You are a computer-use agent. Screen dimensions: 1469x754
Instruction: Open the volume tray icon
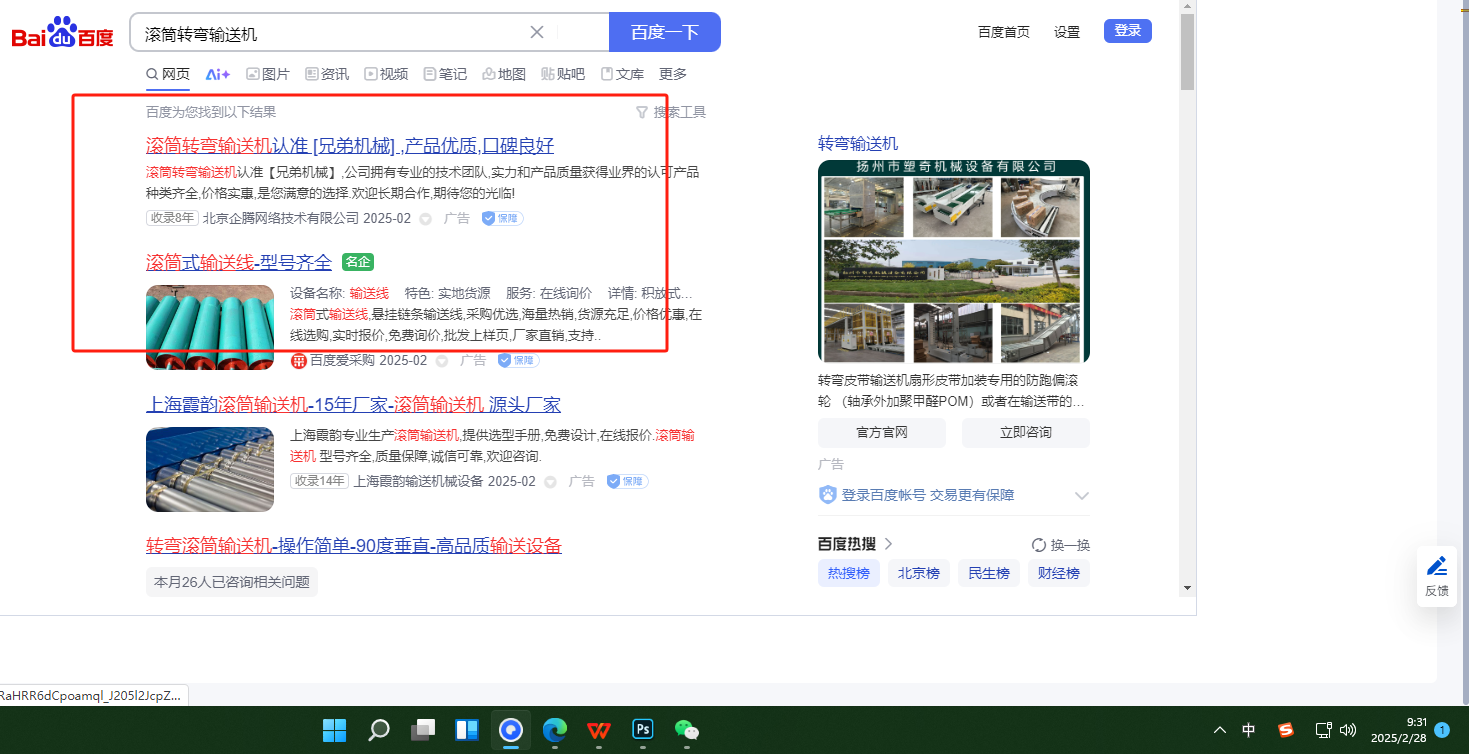(1348, 730)
